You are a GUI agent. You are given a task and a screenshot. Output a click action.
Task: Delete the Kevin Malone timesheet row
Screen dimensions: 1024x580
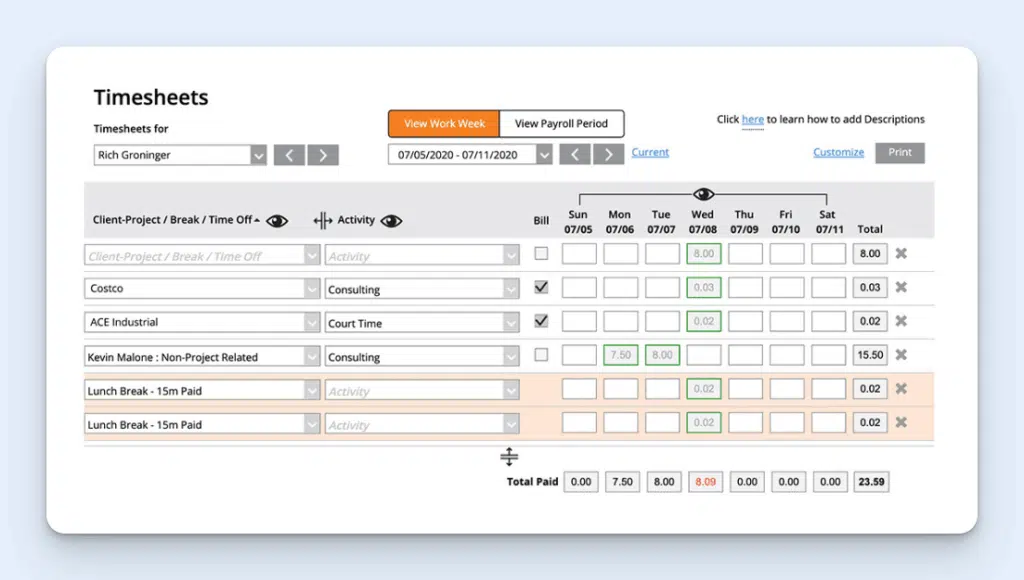coord(900,355)
